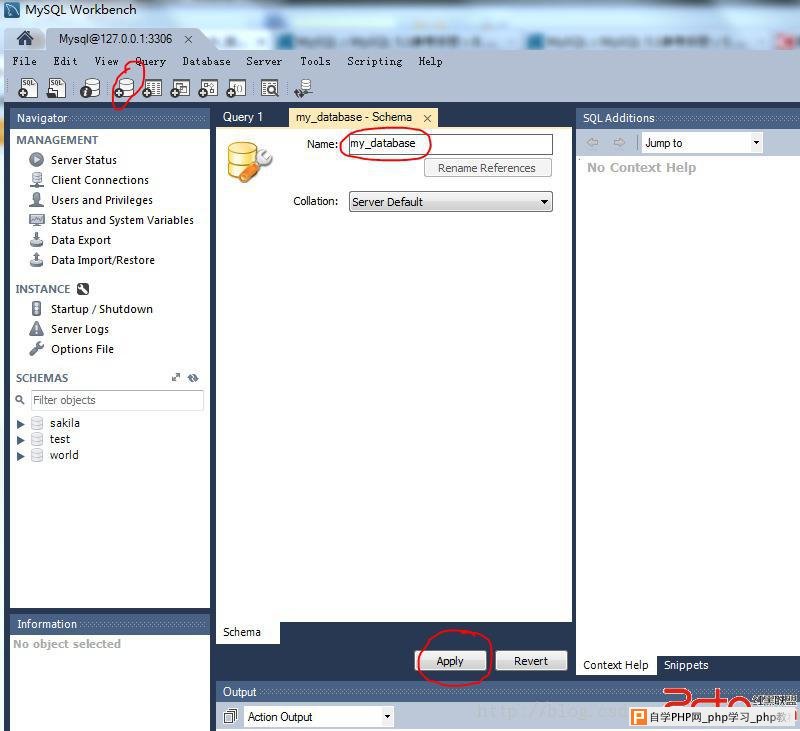Expand the world schema

click(20, 456)
